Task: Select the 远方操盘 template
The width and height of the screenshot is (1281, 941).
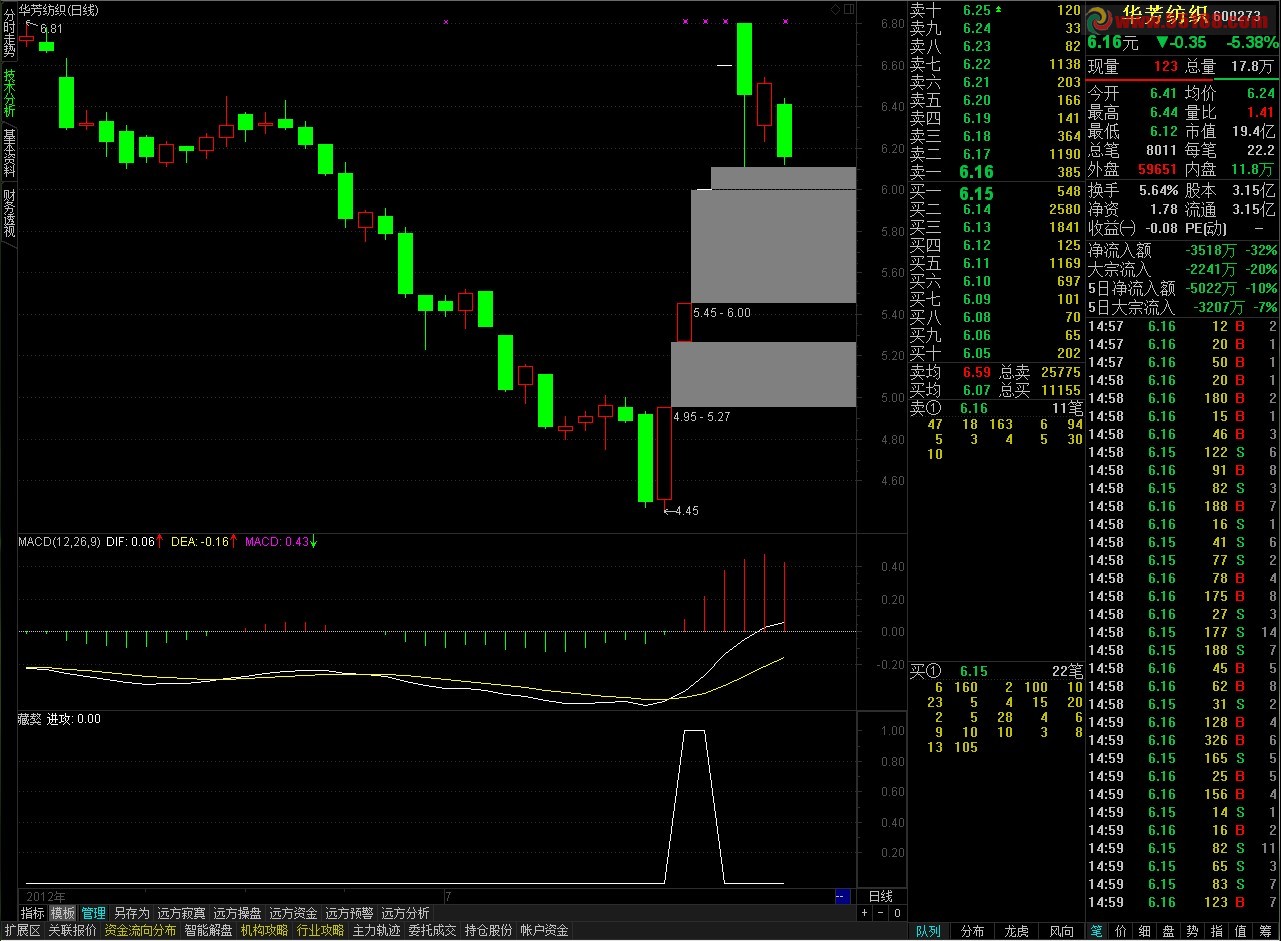Action: (237, 913)
